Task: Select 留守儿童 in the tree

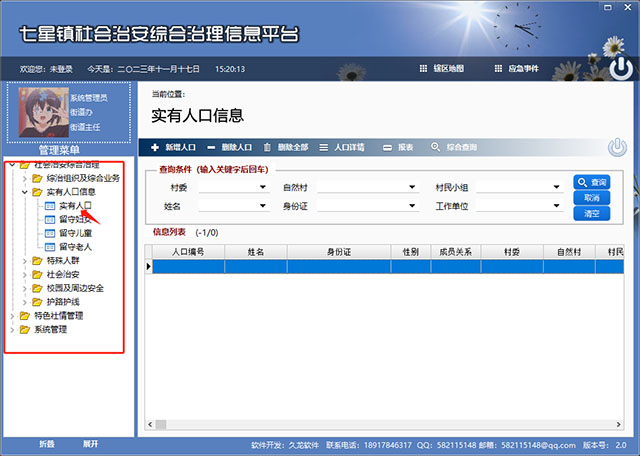Action: point(76,233)
